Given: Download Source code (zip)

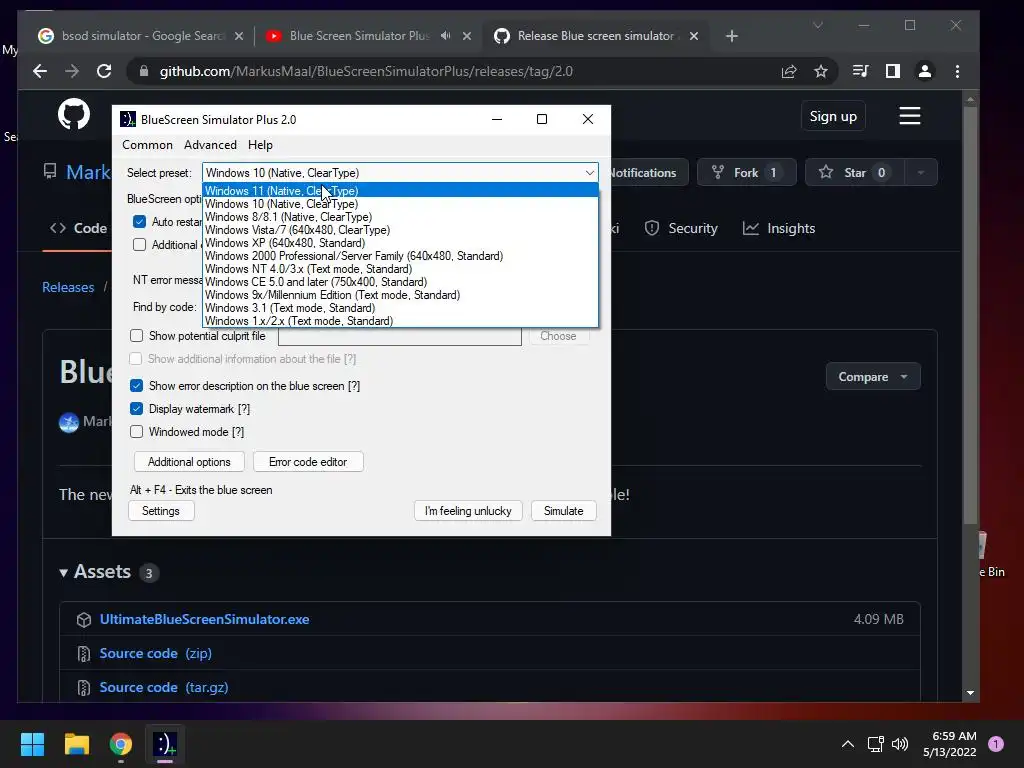Looking at the screenshot, I should [155, 653].
